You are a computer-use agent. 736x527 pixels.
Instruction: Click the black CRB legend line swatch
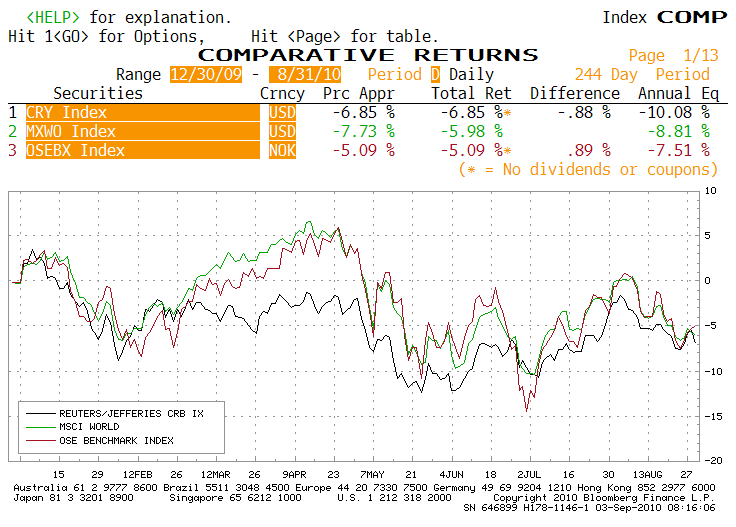point(41,413)
